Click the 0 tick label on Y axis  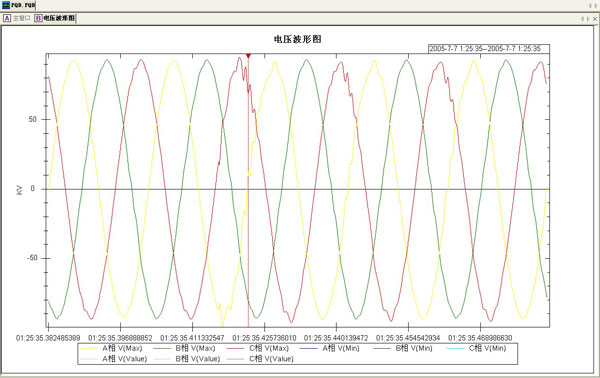(x=33, y=189)
